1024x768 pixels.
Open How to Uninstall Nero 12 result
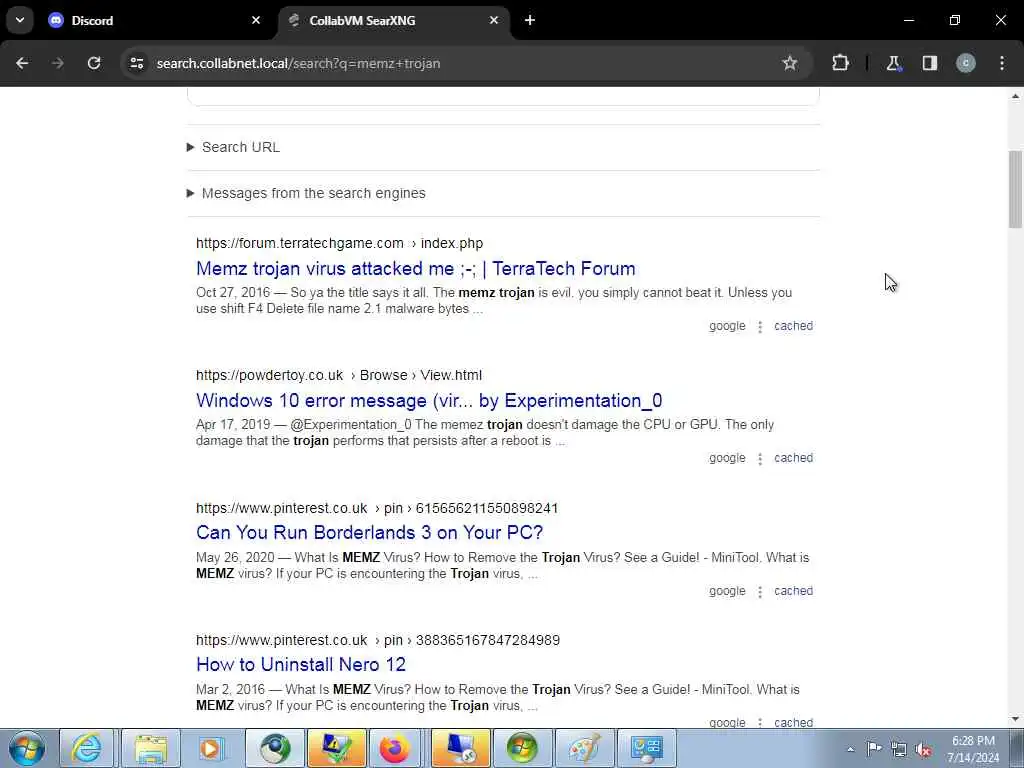[301, 664]
